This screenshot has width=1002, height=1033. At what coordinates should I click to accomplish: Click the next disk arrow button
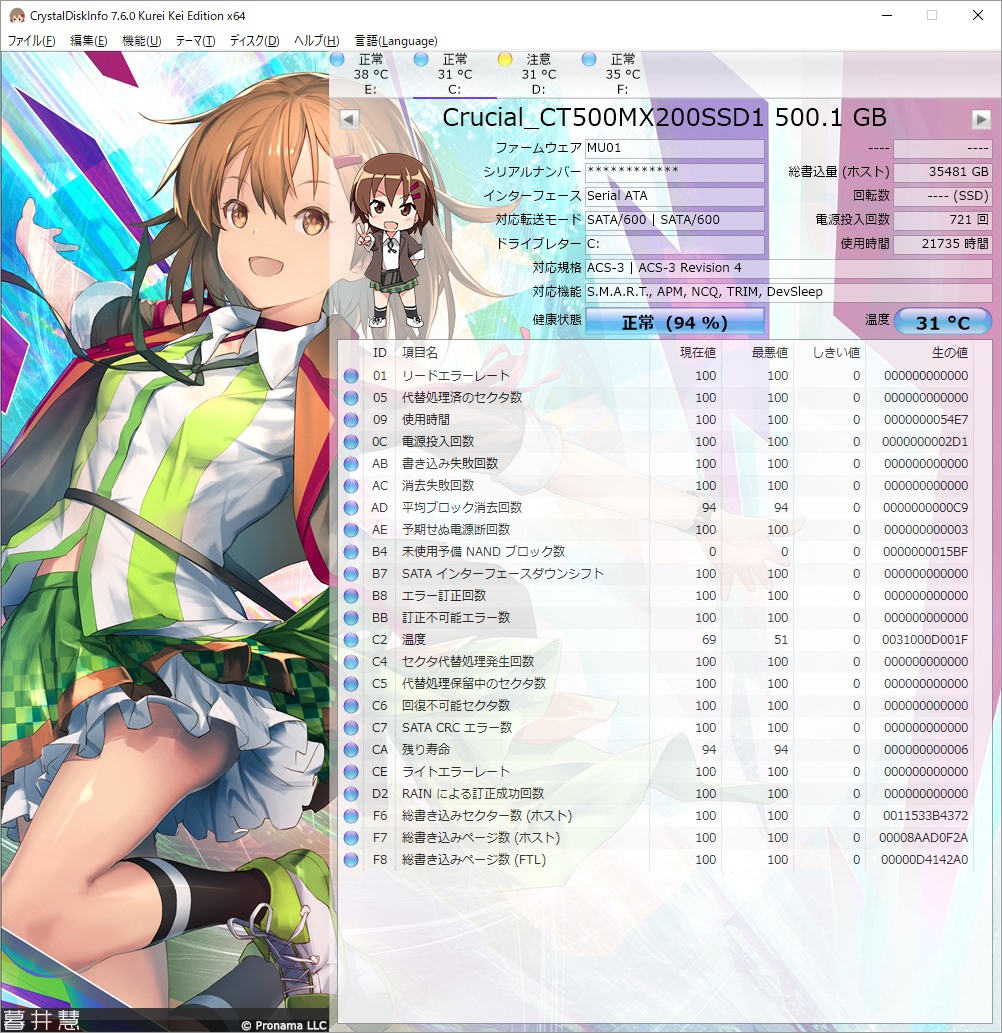point(980,119)
